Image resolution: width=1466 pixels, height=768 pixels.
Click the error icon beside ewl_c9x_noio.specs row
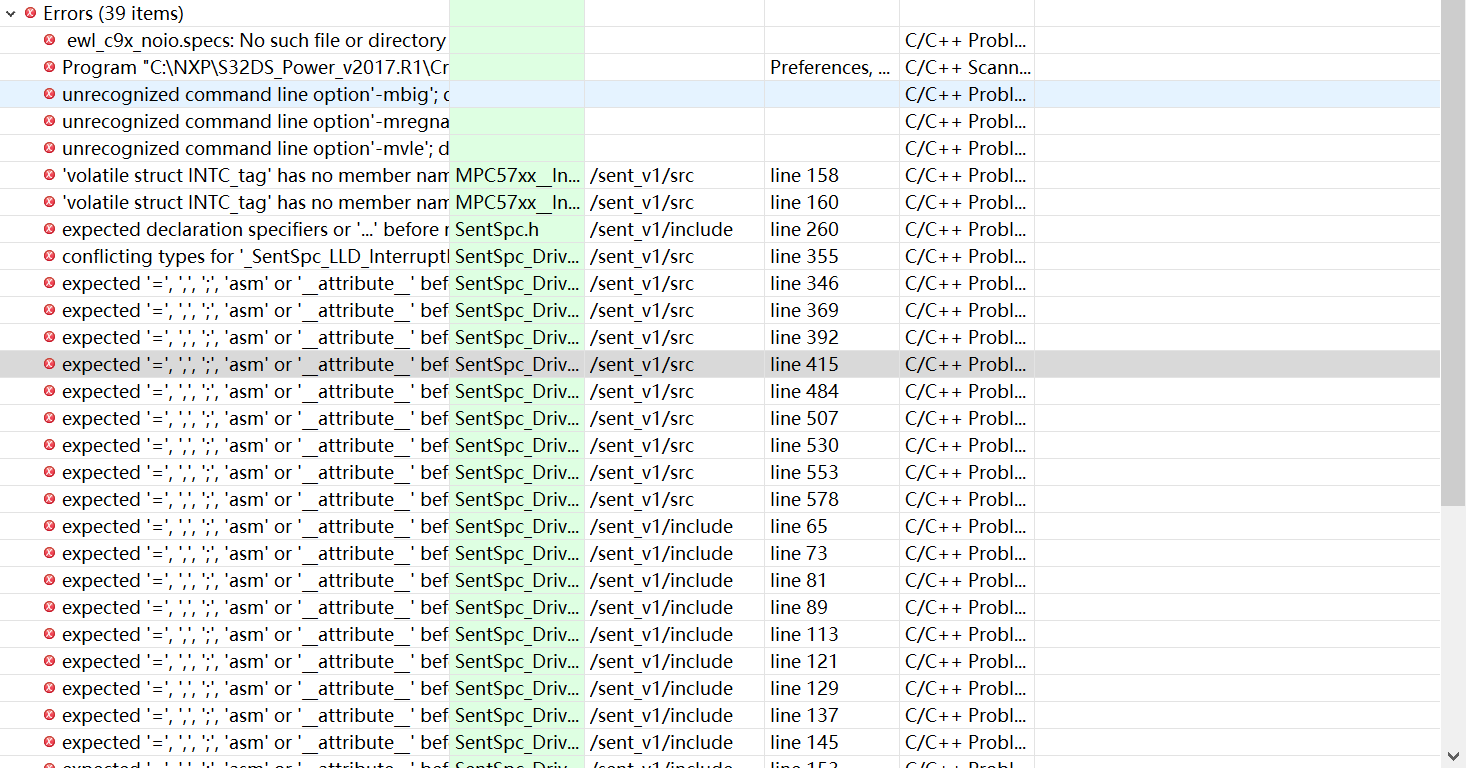[48, 40]
